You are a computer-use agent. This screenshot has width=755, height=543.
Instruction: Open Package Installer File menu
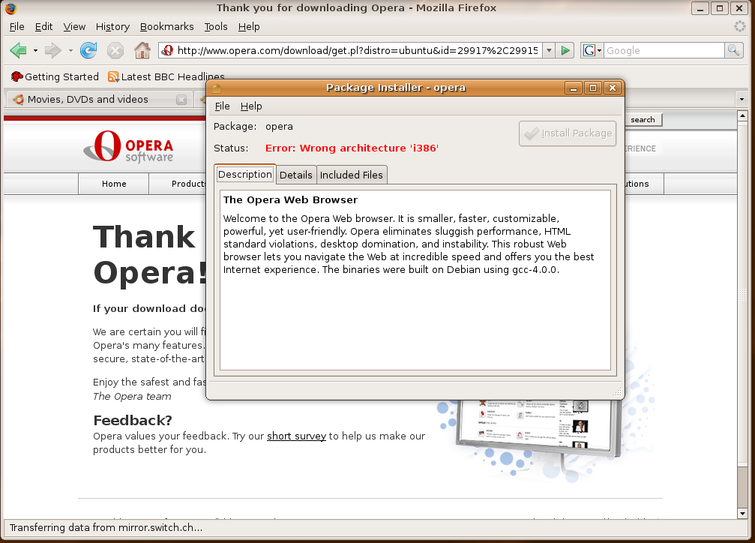tap(222, 106)
